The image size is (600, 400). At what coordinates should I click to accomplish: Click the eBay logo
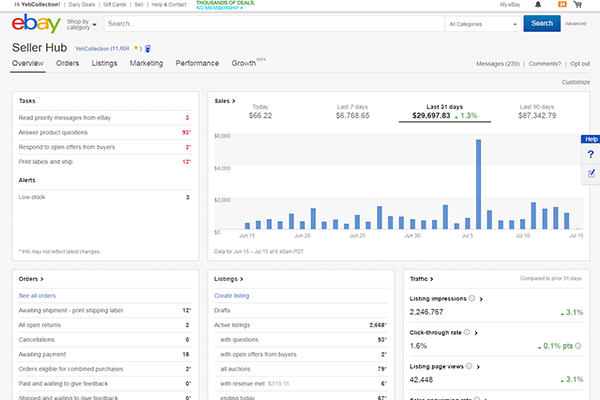pyautogui.click(x=36, y=23)
